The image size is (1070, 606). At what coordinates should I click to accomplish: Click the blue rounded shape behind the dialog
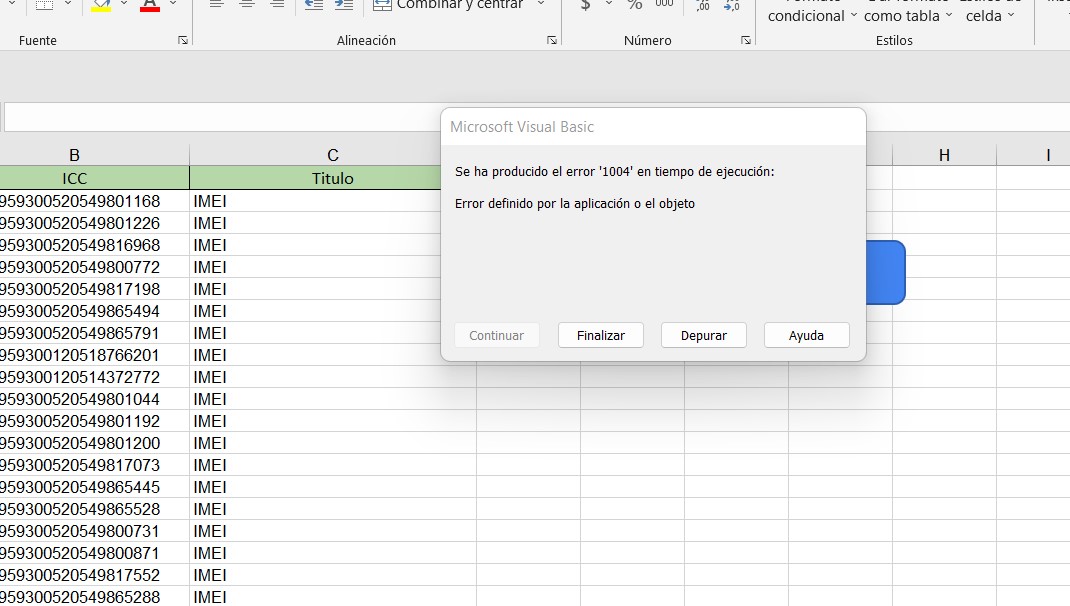tap(886, 272)
